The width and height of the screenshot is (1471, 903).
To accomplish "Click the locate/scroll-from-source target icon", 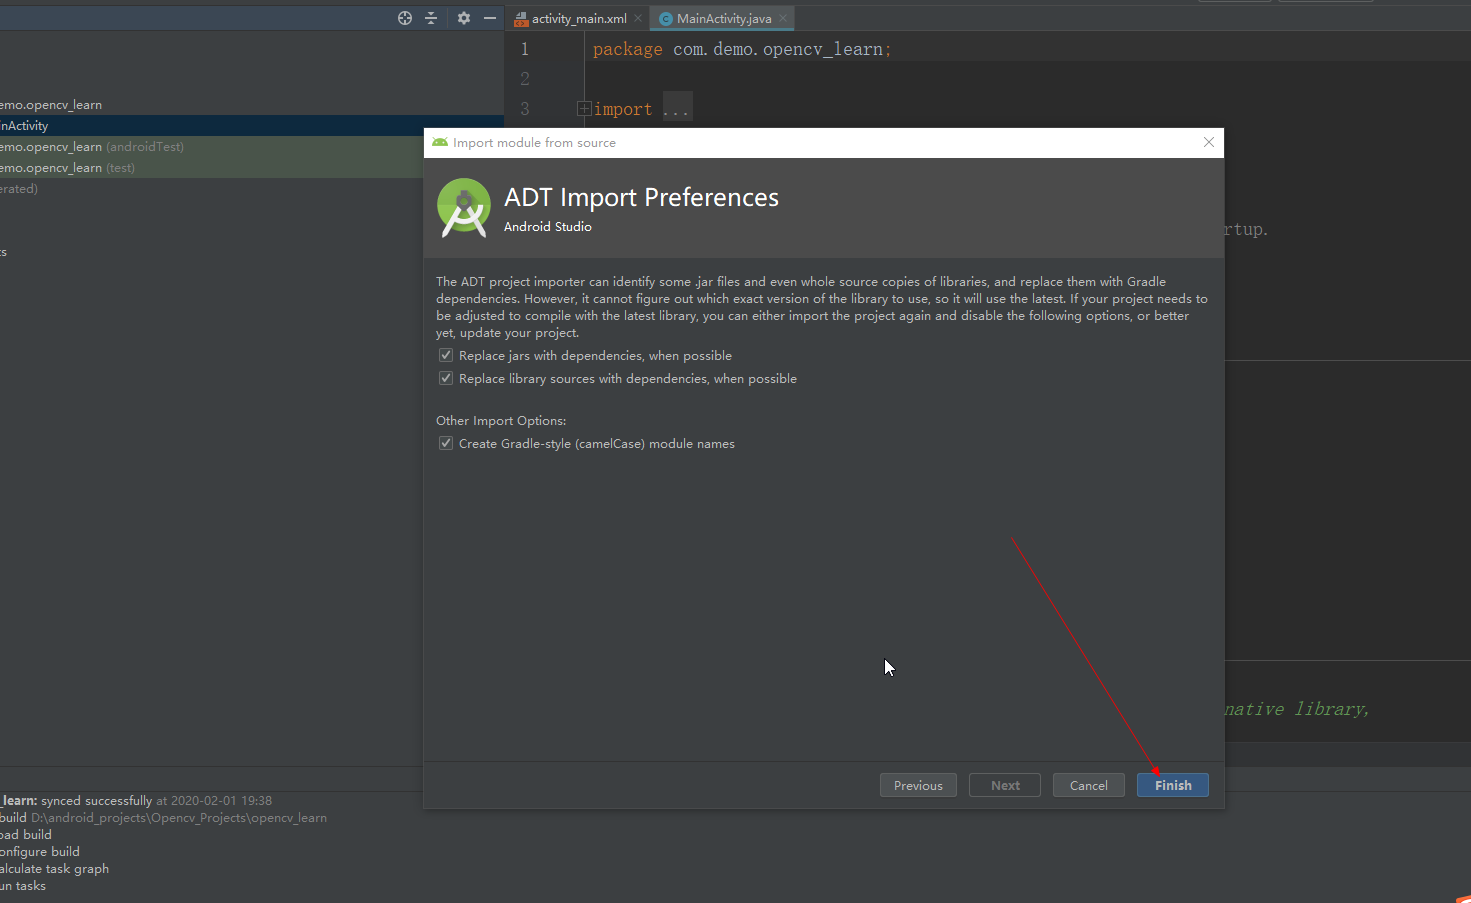I will tap(405, 18).
